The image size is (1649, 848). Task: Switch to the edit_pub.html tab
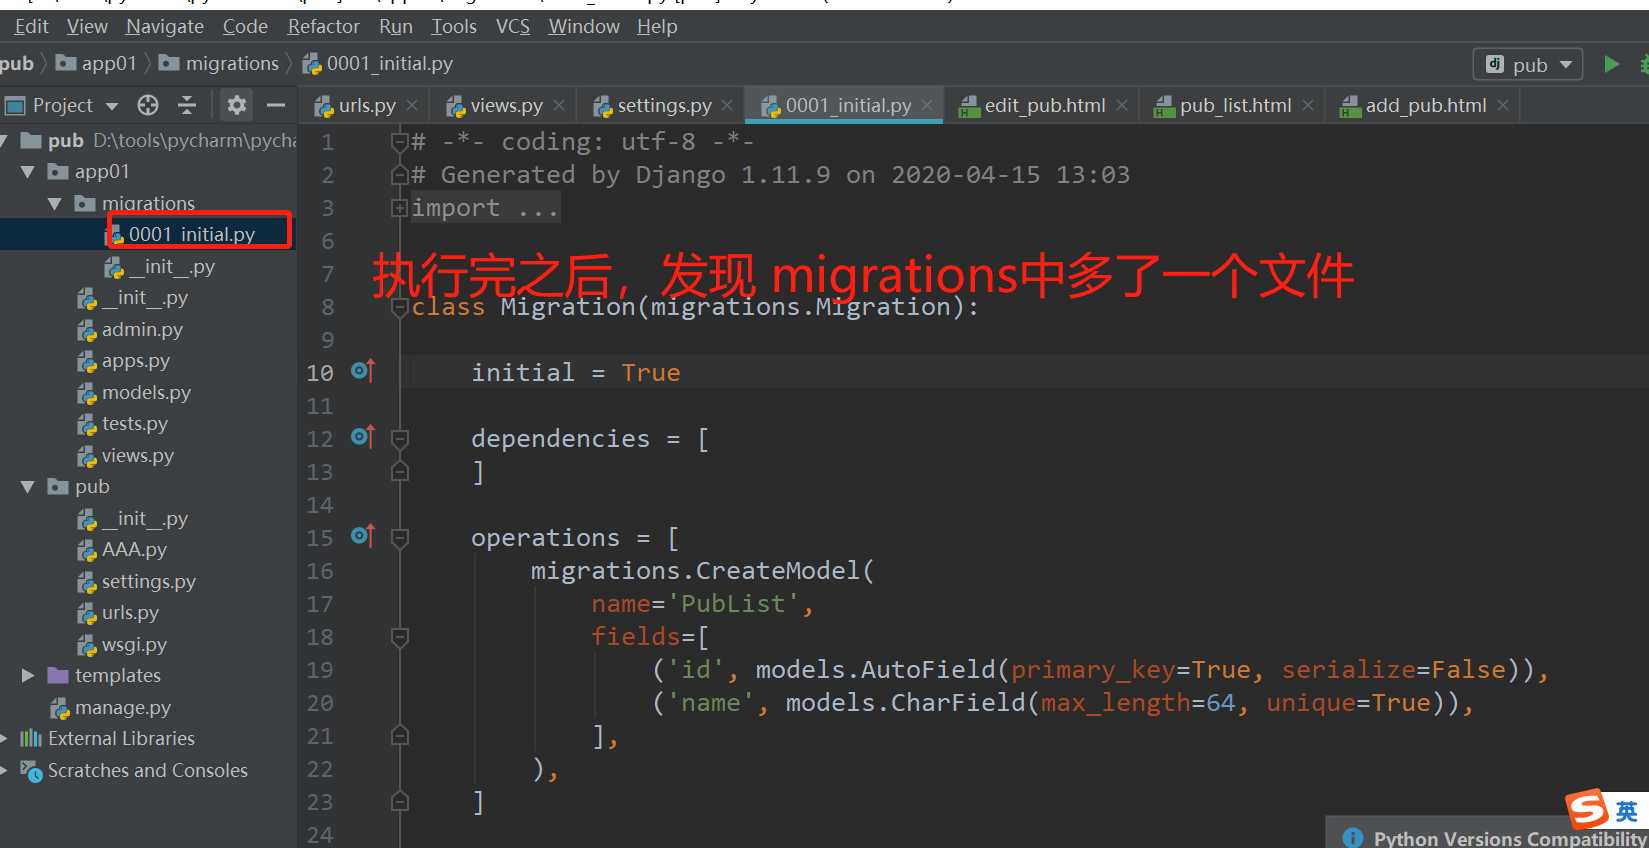click(x=1045, y=105)
